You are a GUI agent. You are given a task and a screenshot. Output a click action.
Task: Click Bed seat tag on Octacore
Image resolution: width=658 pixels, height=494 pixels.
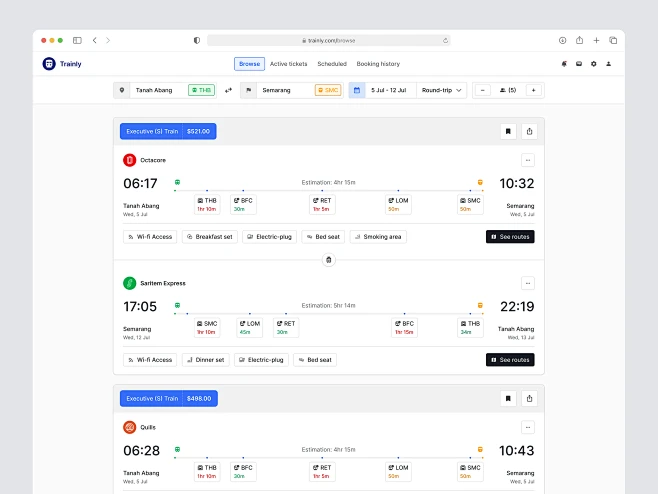pos(323,237)
